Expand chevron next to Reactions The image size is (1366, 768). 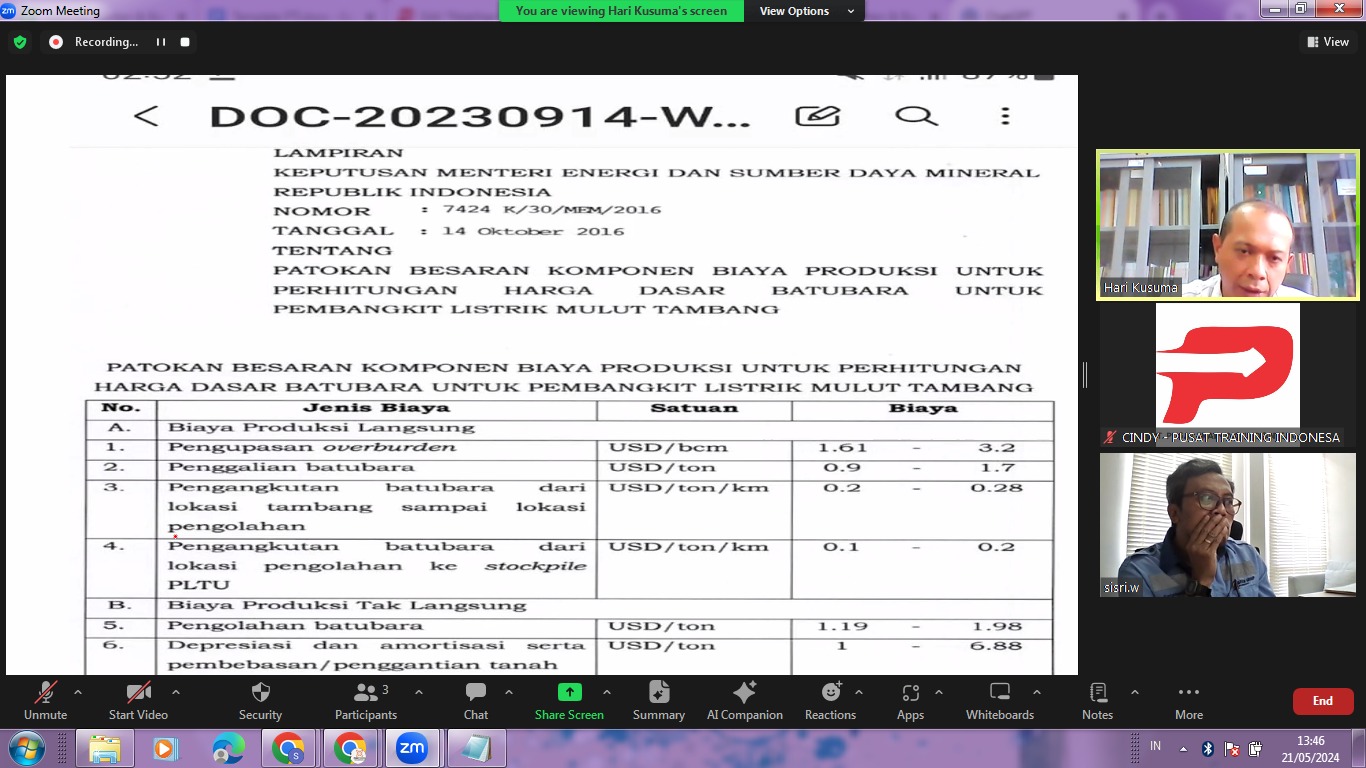(x=858, y=692)
